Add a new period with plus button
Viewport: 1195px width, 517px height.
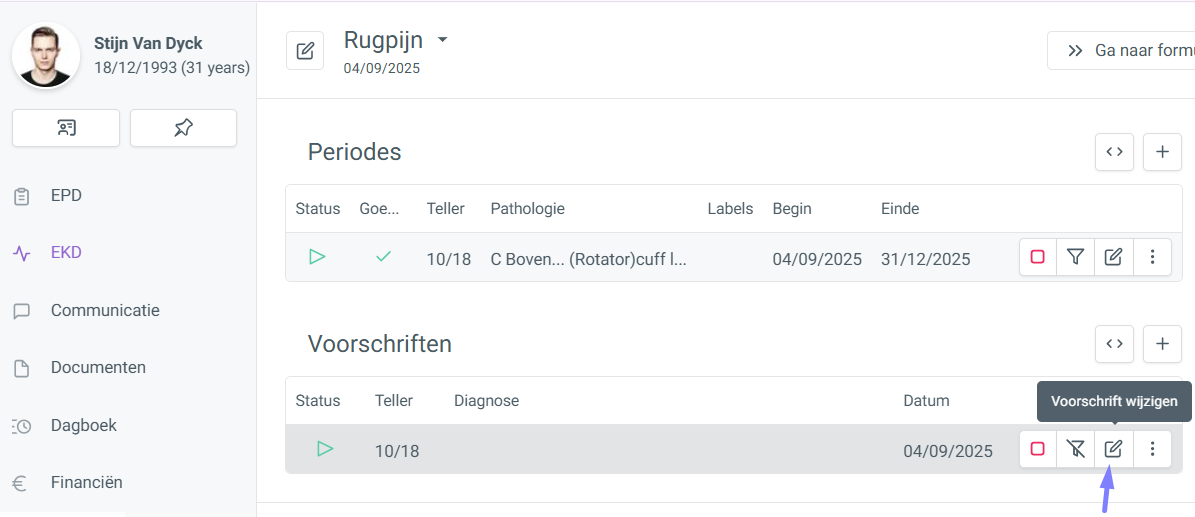1162,152
